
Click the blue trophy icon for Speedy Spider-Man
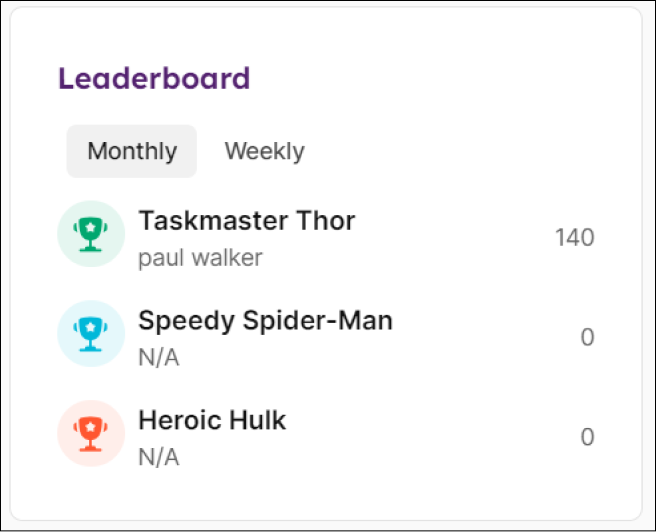click(90, 334)
